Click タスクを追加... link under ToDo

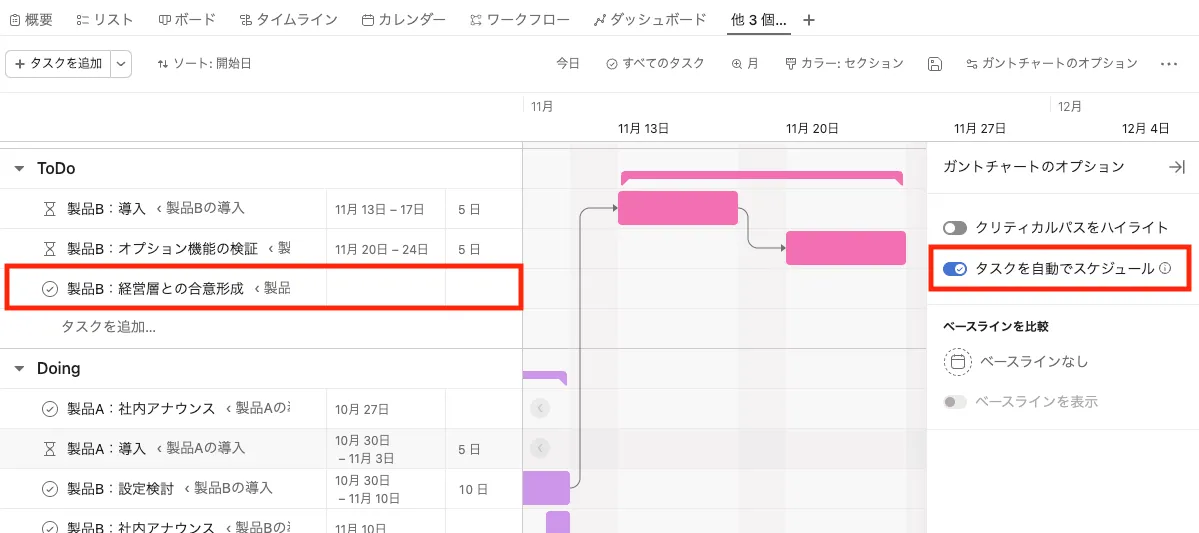[x=108, y=327]
